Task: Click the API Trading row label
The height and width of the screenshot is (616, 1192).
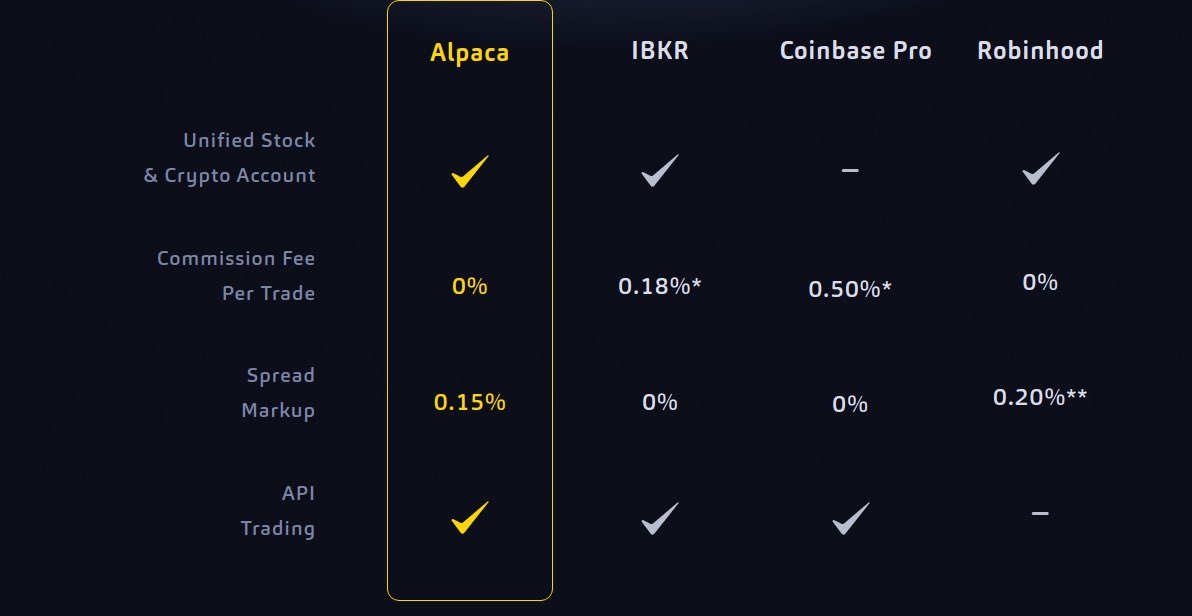Action: click(x=277, y=510)
